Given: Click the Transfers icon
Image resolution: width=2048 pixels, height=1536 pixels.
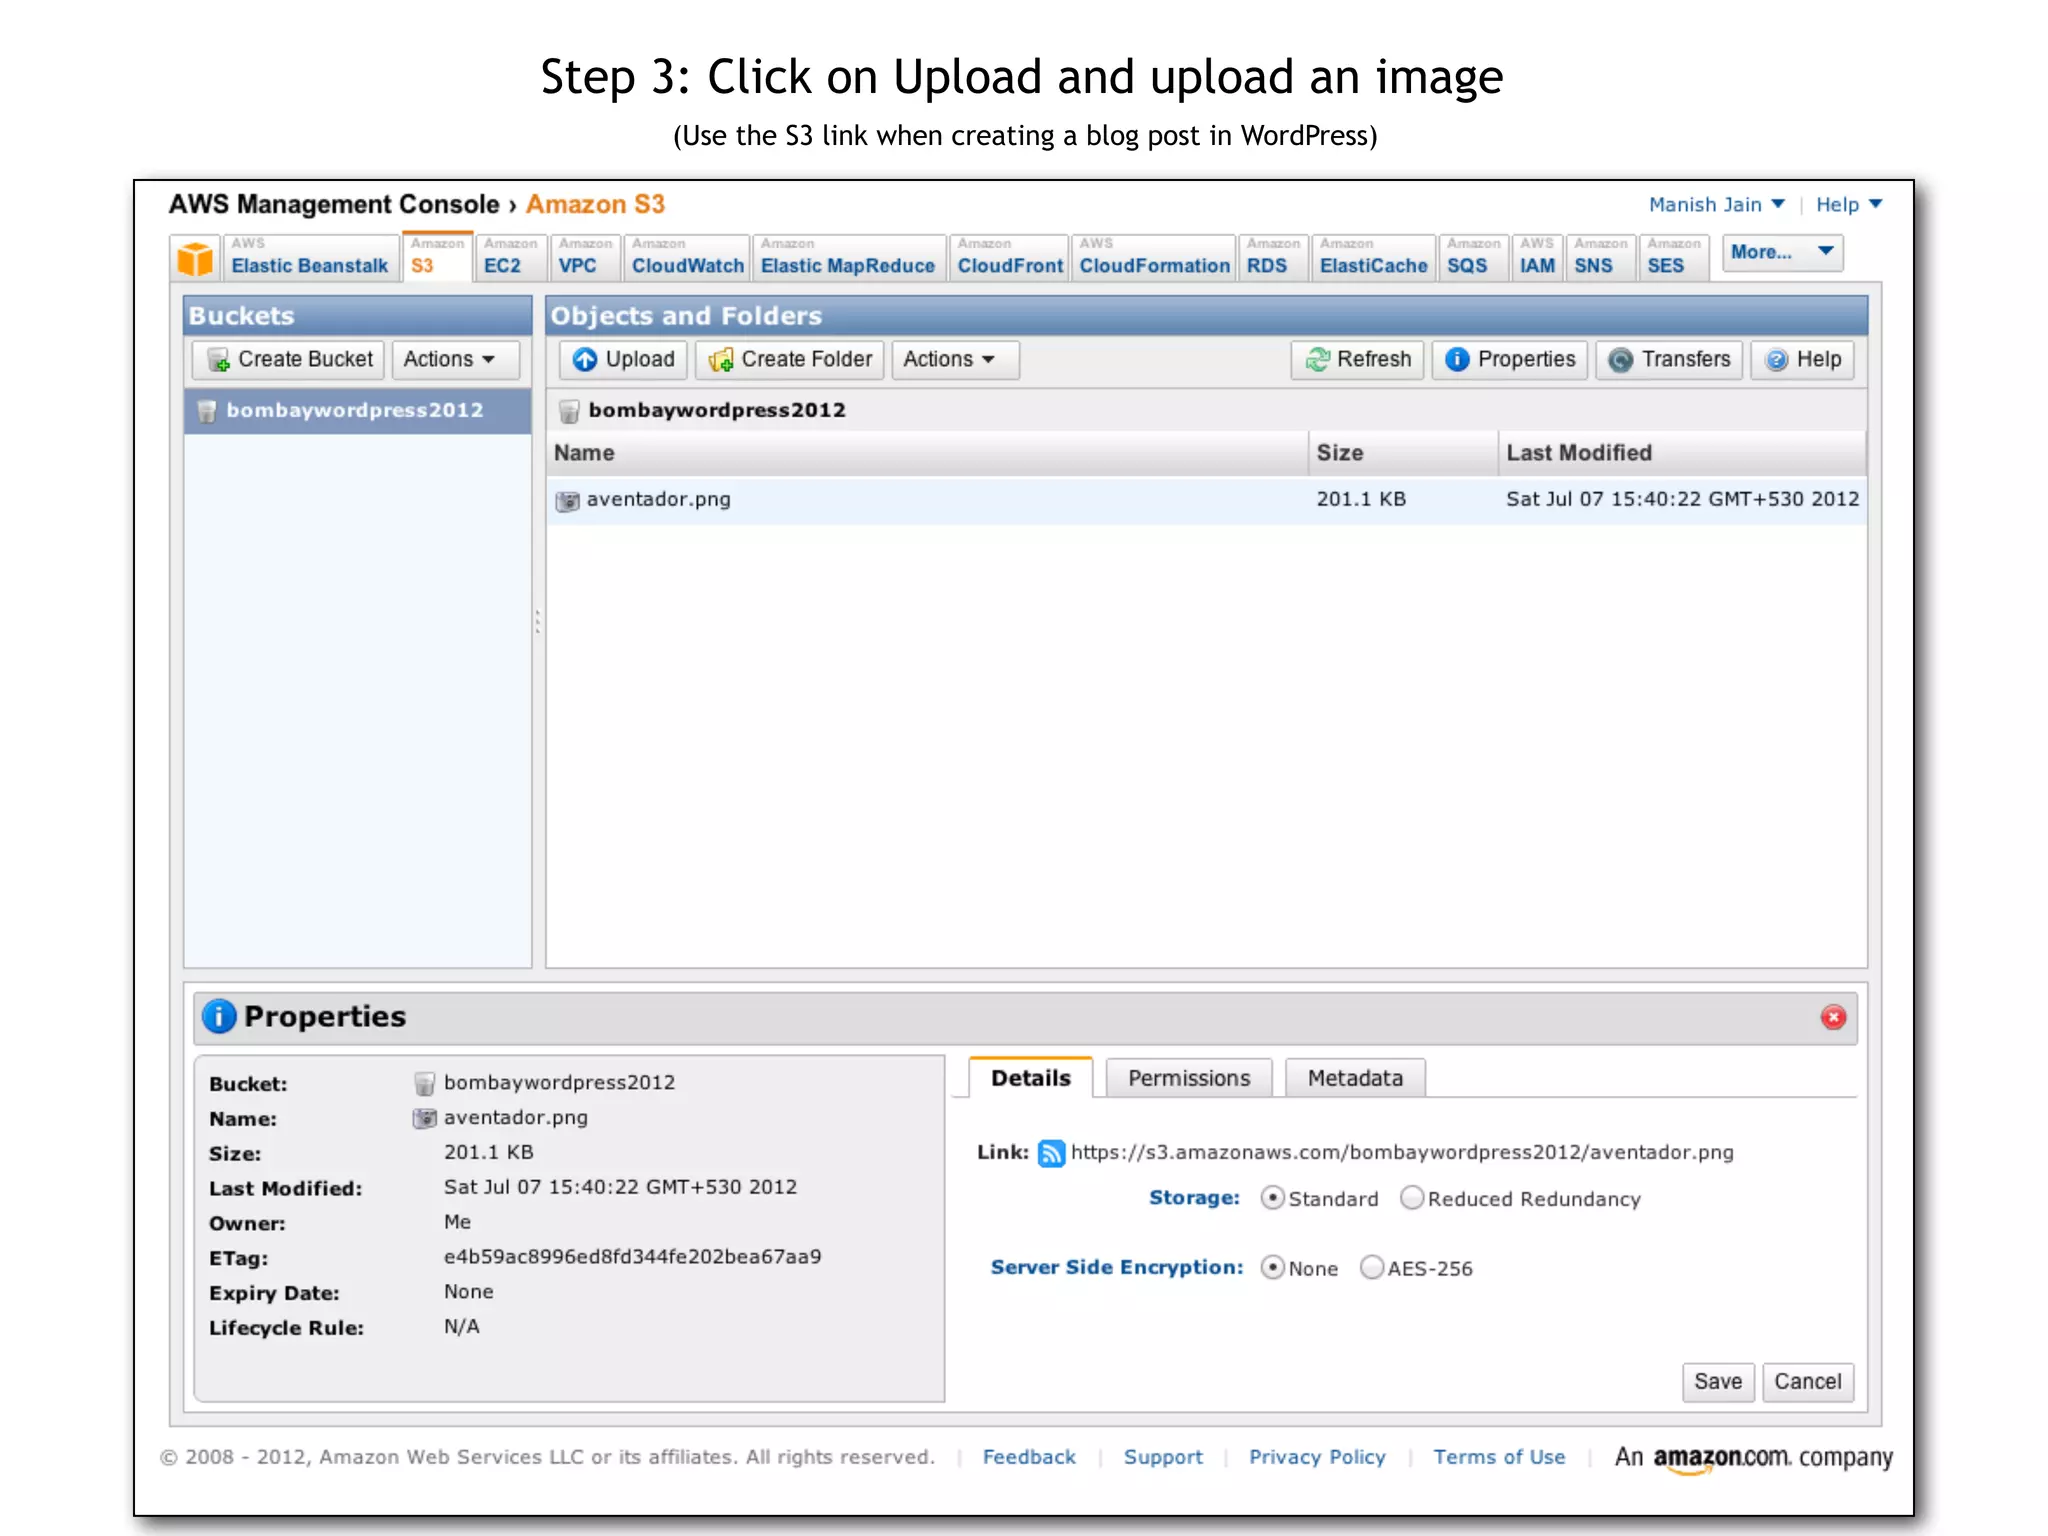Looking at the screenshot, I should [1621, 360].
